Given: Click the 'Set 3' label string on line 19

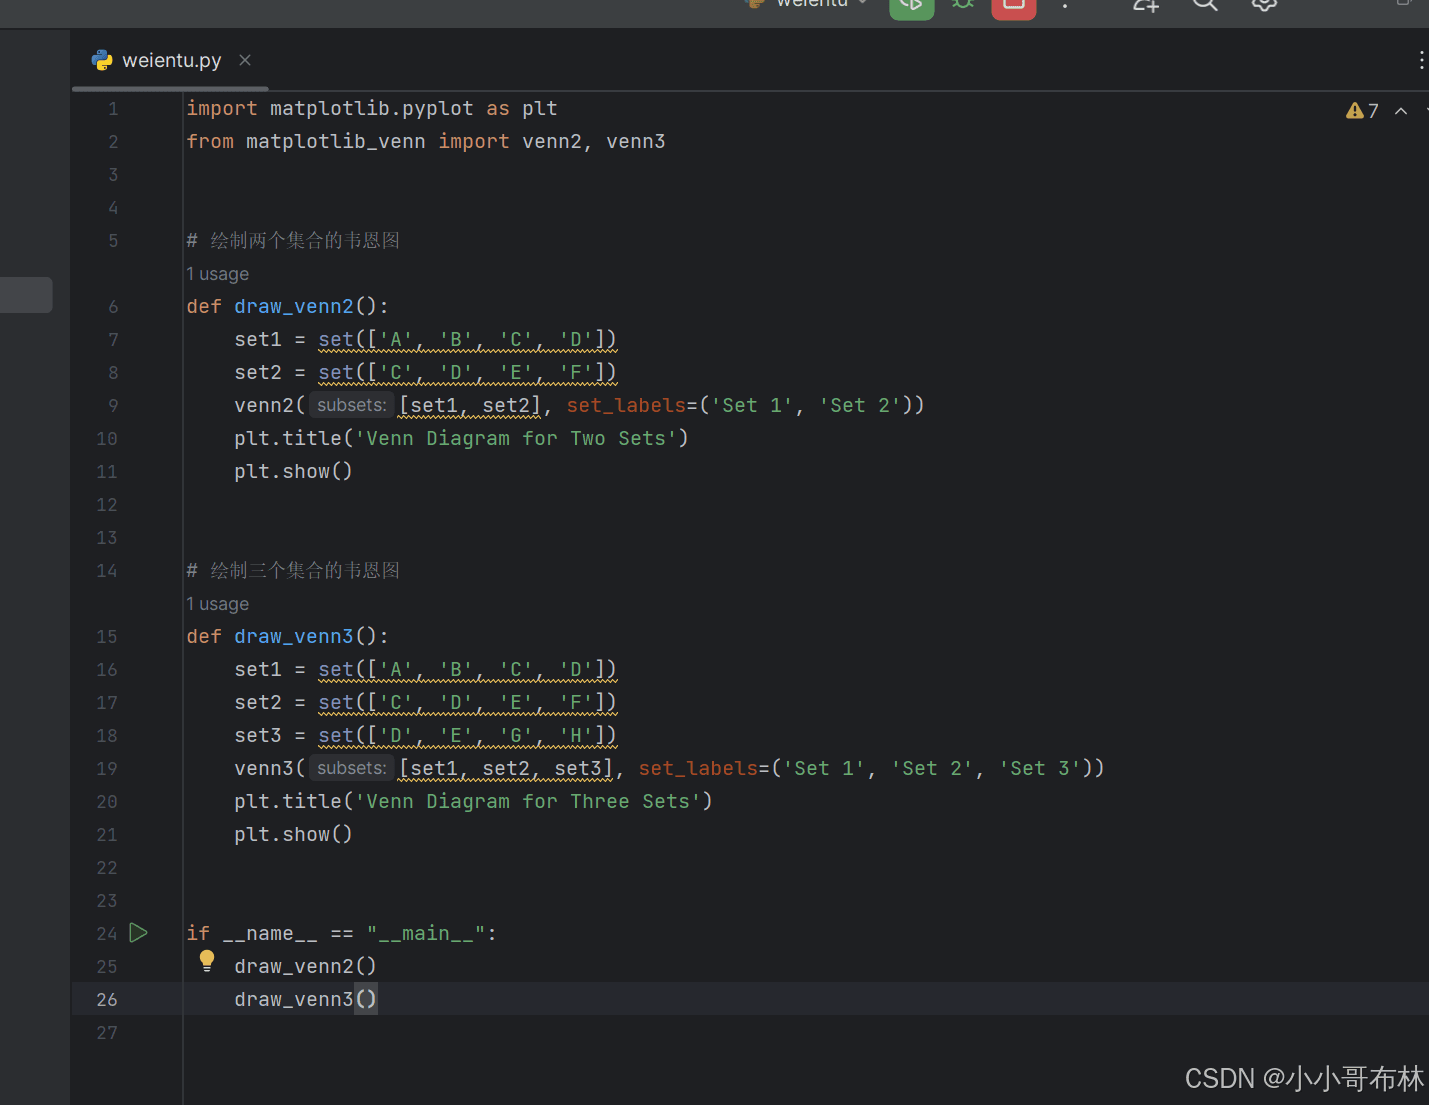Looking at the screenshot, I should pyautogui.click(x=1040, y=768).
